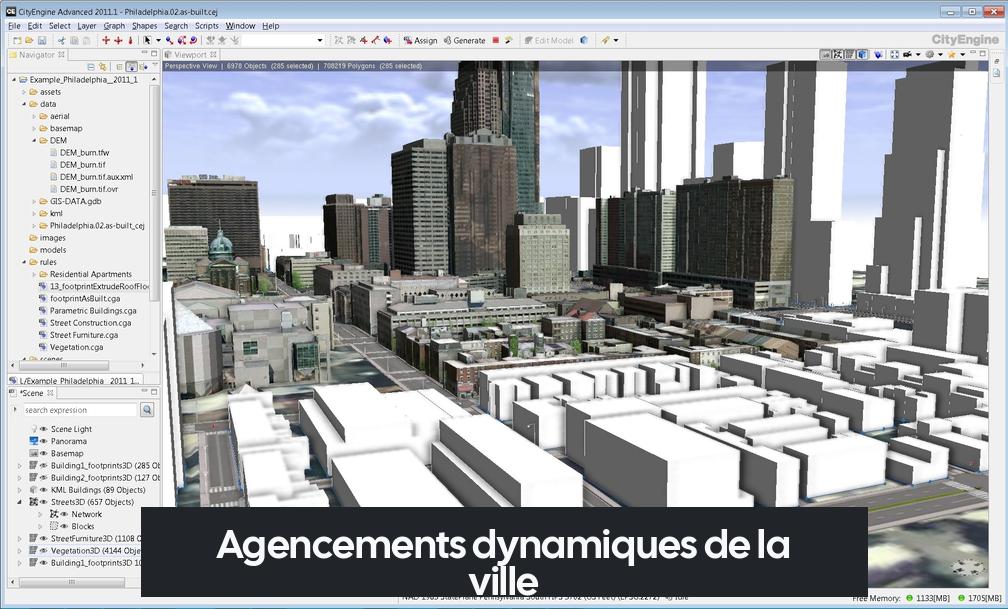Viewport: 1008px width, 609px height.
Task: Expand the GIS-DATA.gdb item
Action: [34, 201]
